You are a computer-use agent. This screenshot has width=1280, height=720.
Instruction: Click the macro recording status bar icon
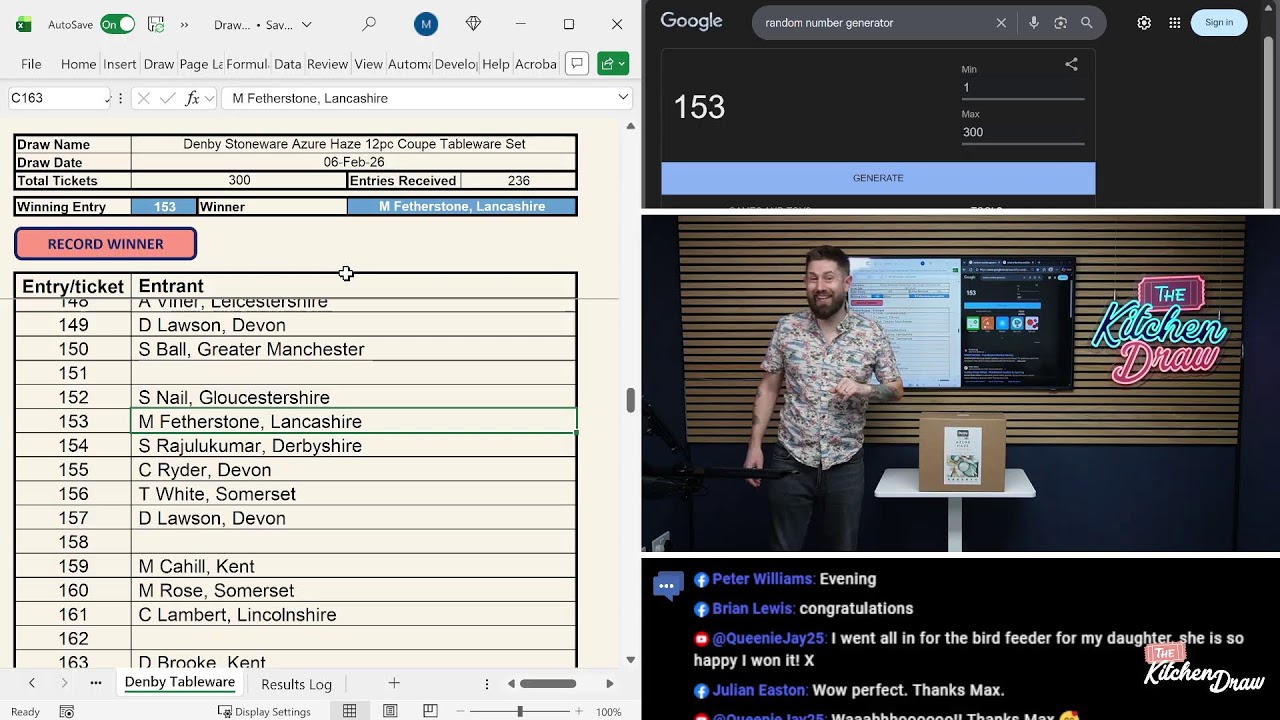pos(66,712)
